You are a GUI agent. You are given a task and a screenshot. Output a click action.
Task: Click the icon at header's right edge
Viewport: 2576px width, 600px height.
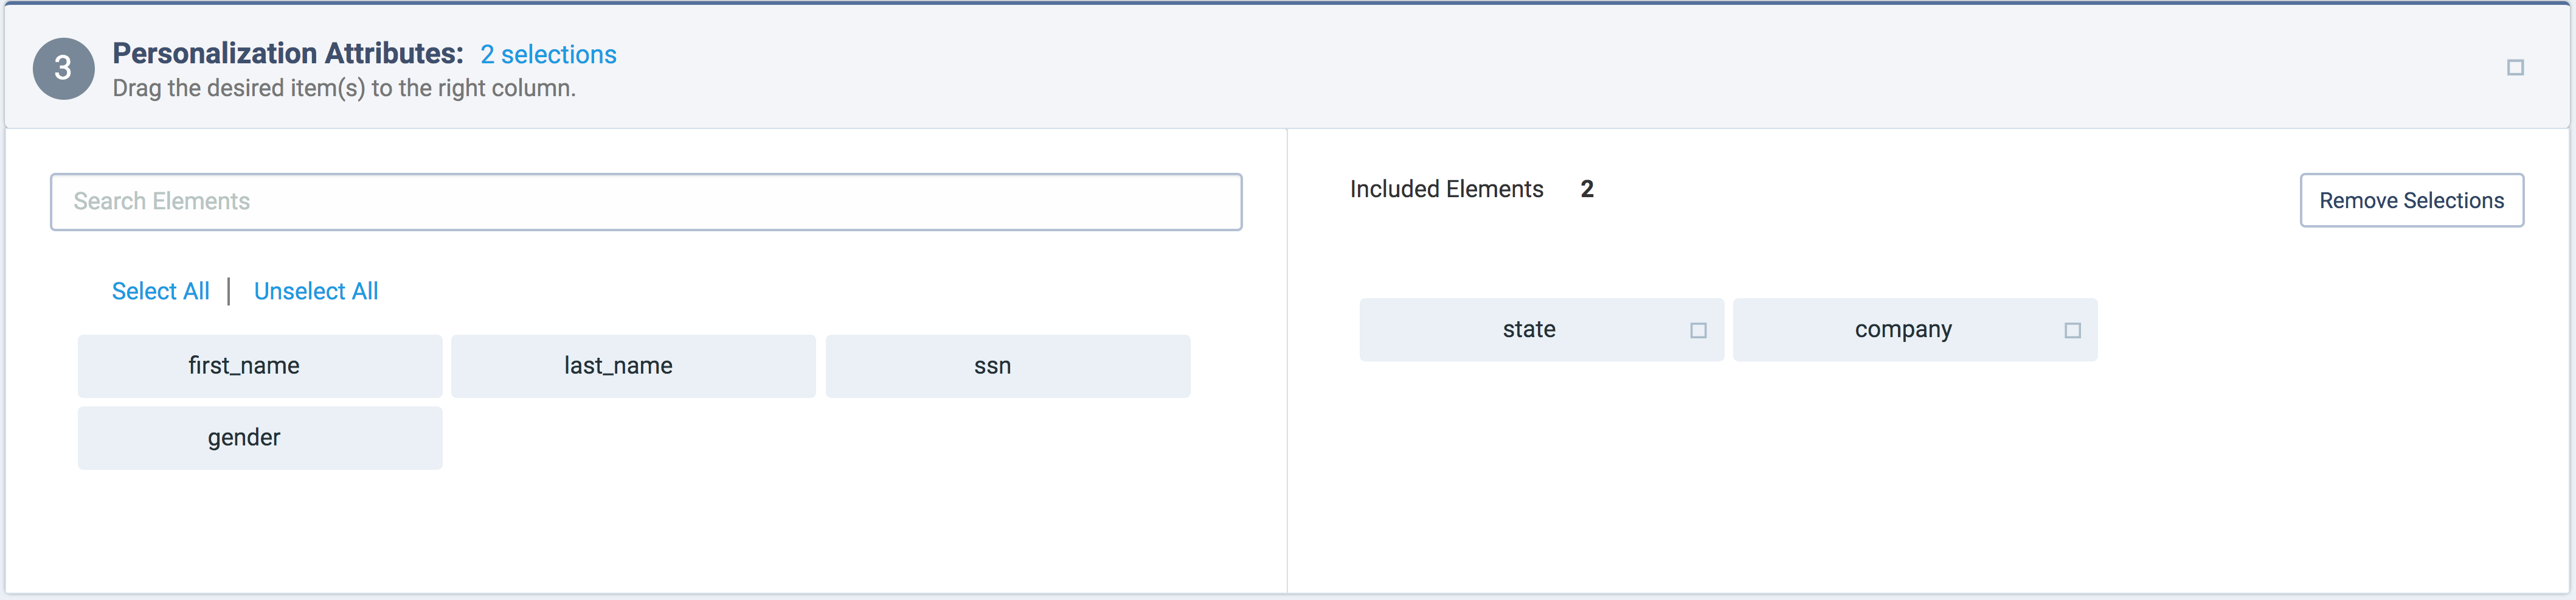tap(2515, 68)
